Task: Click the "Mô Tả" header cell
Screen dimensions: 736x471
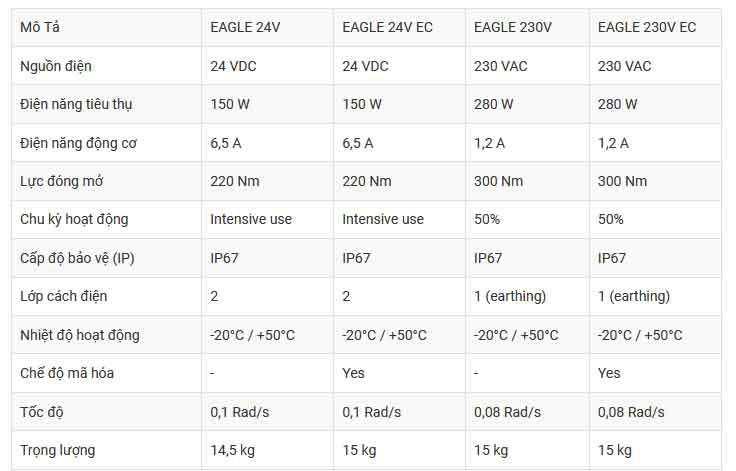Action: click(39, 28)
